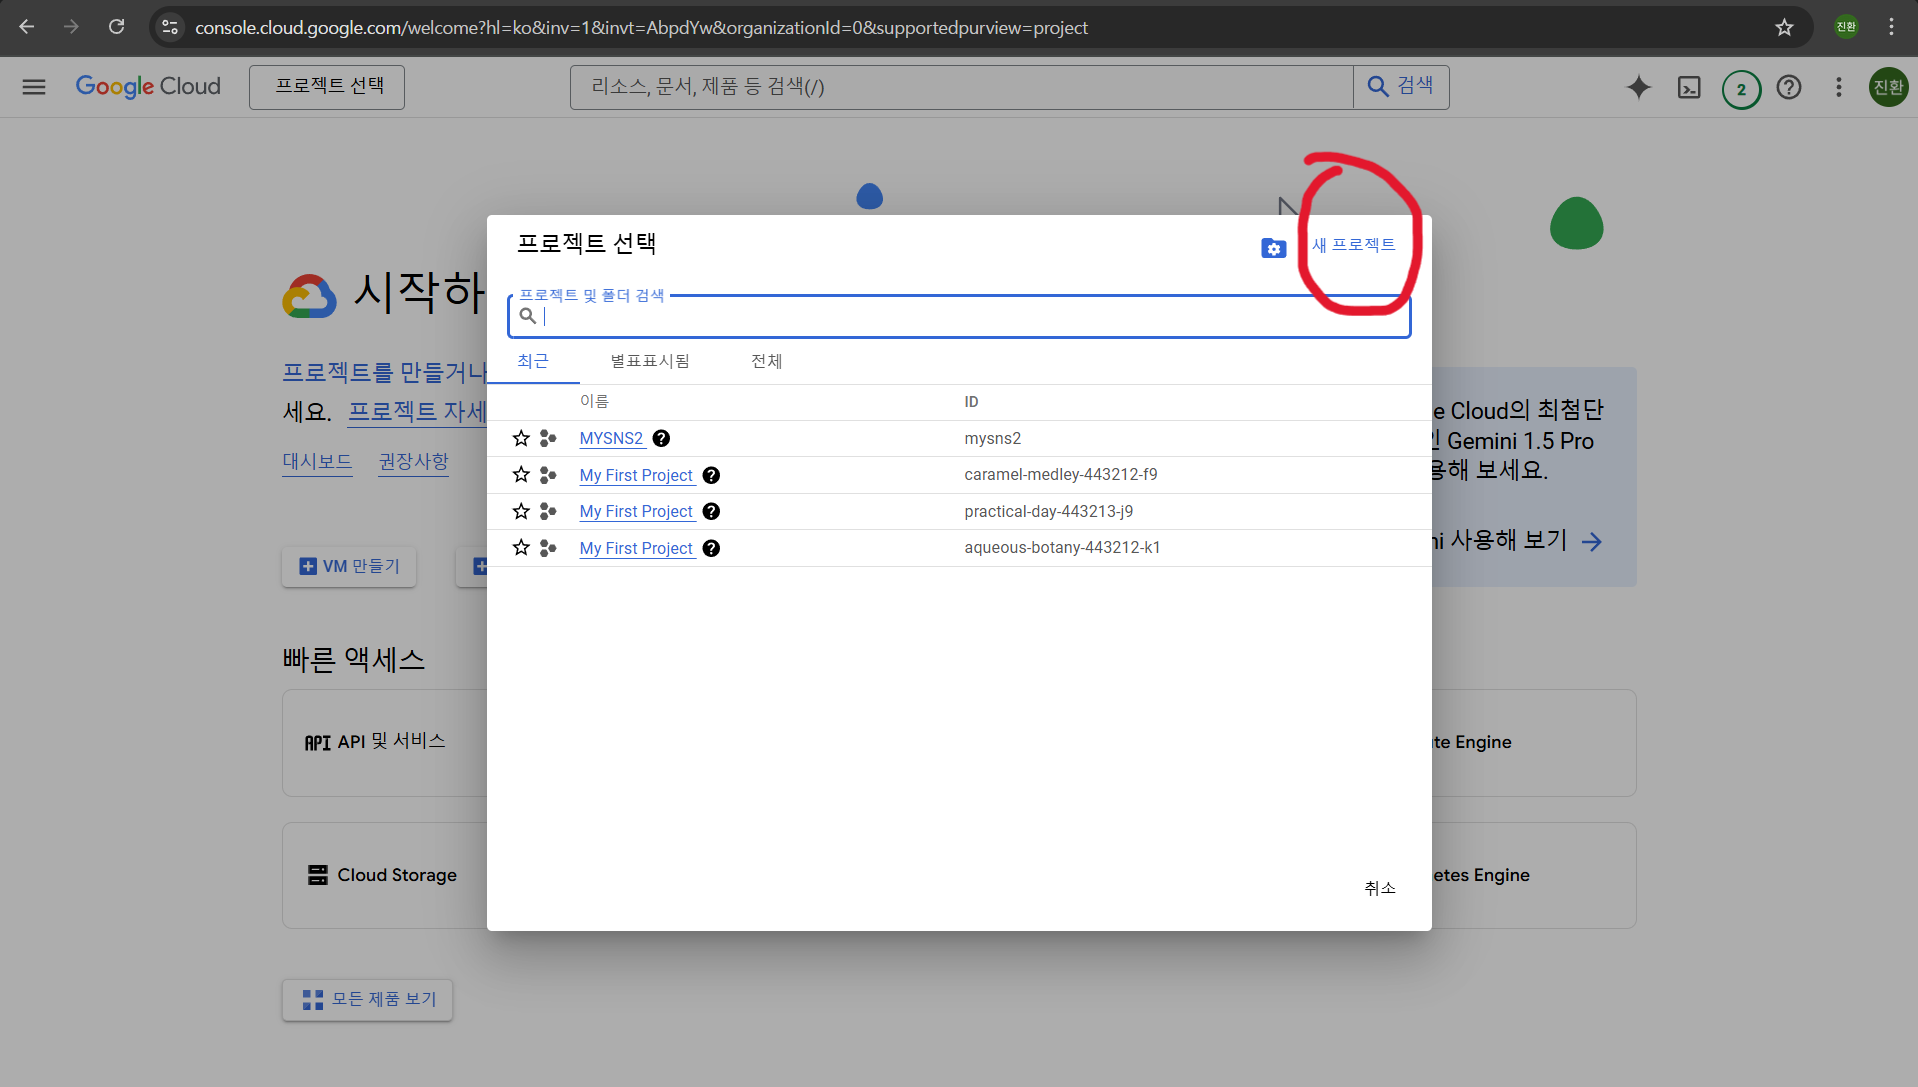Click the manage resources folder-gear icon
Screen dimensions: 1918x1087
click(x=1273, y=248)
